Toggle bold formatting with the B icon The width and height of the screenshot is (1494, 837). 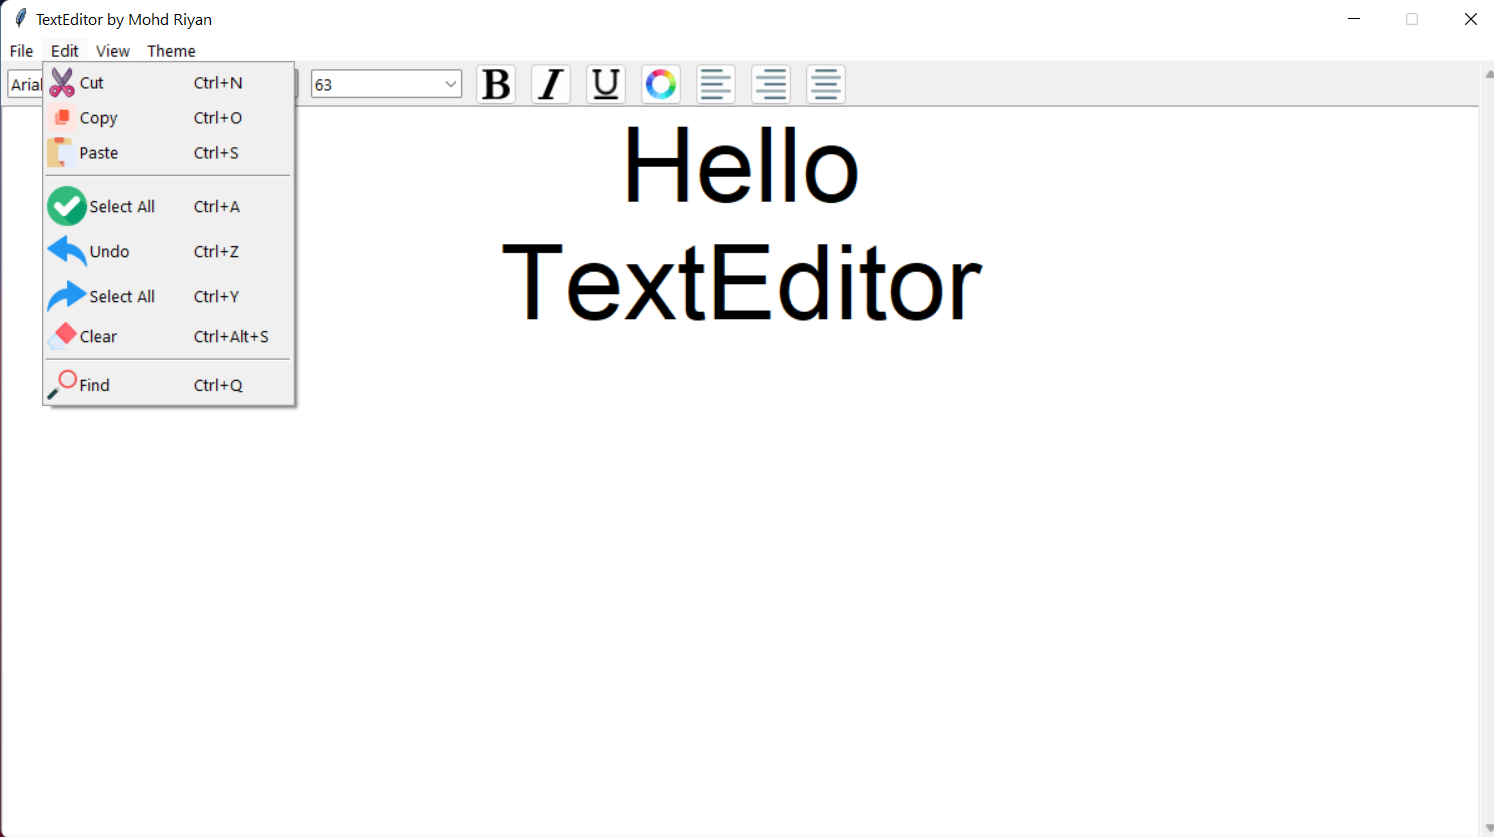(496, 84)
